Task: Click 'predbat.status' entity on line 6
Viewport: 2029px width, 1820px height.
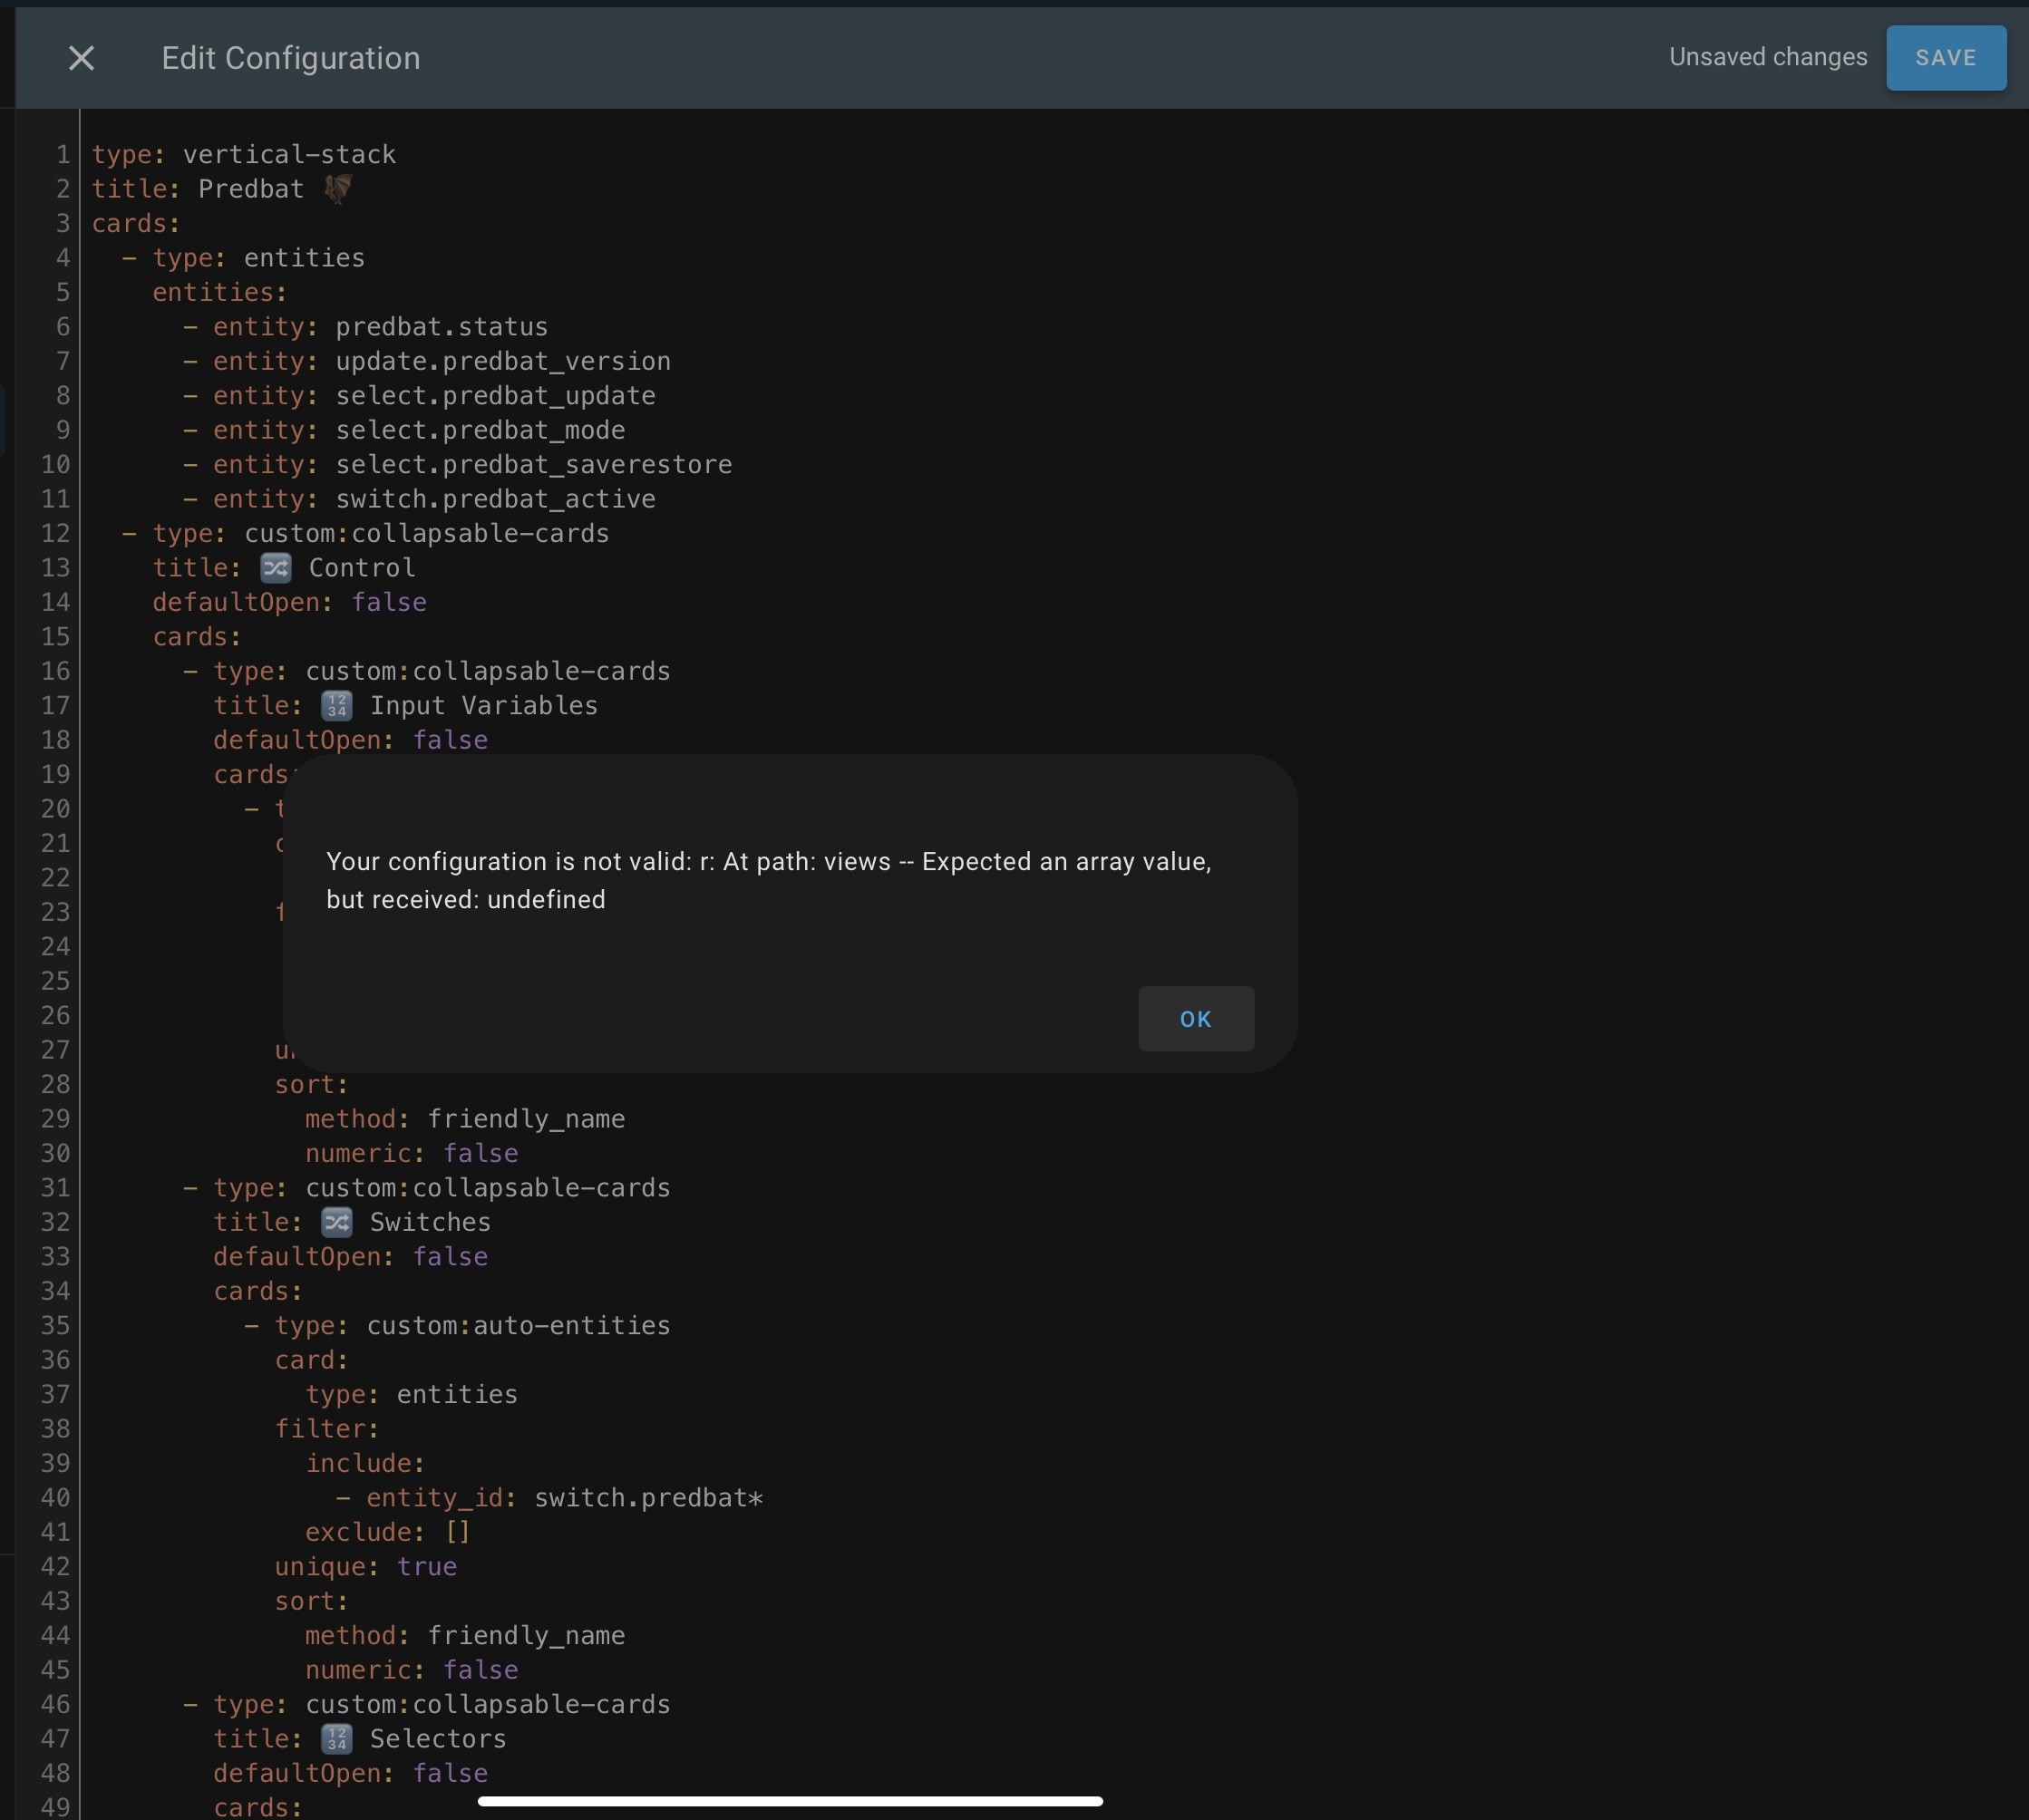Action: (441, 327)
